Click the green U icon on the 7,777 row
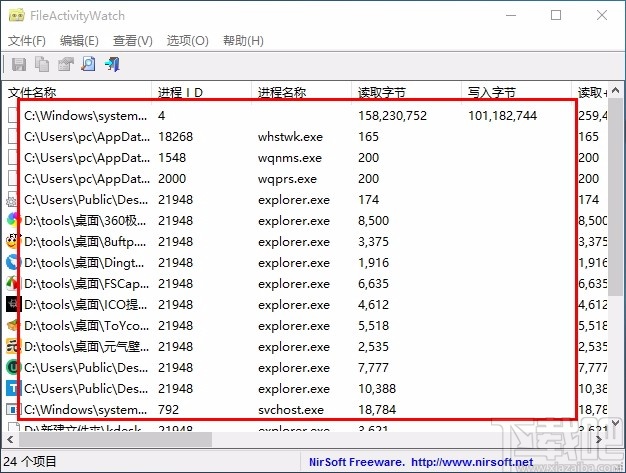 13,367
